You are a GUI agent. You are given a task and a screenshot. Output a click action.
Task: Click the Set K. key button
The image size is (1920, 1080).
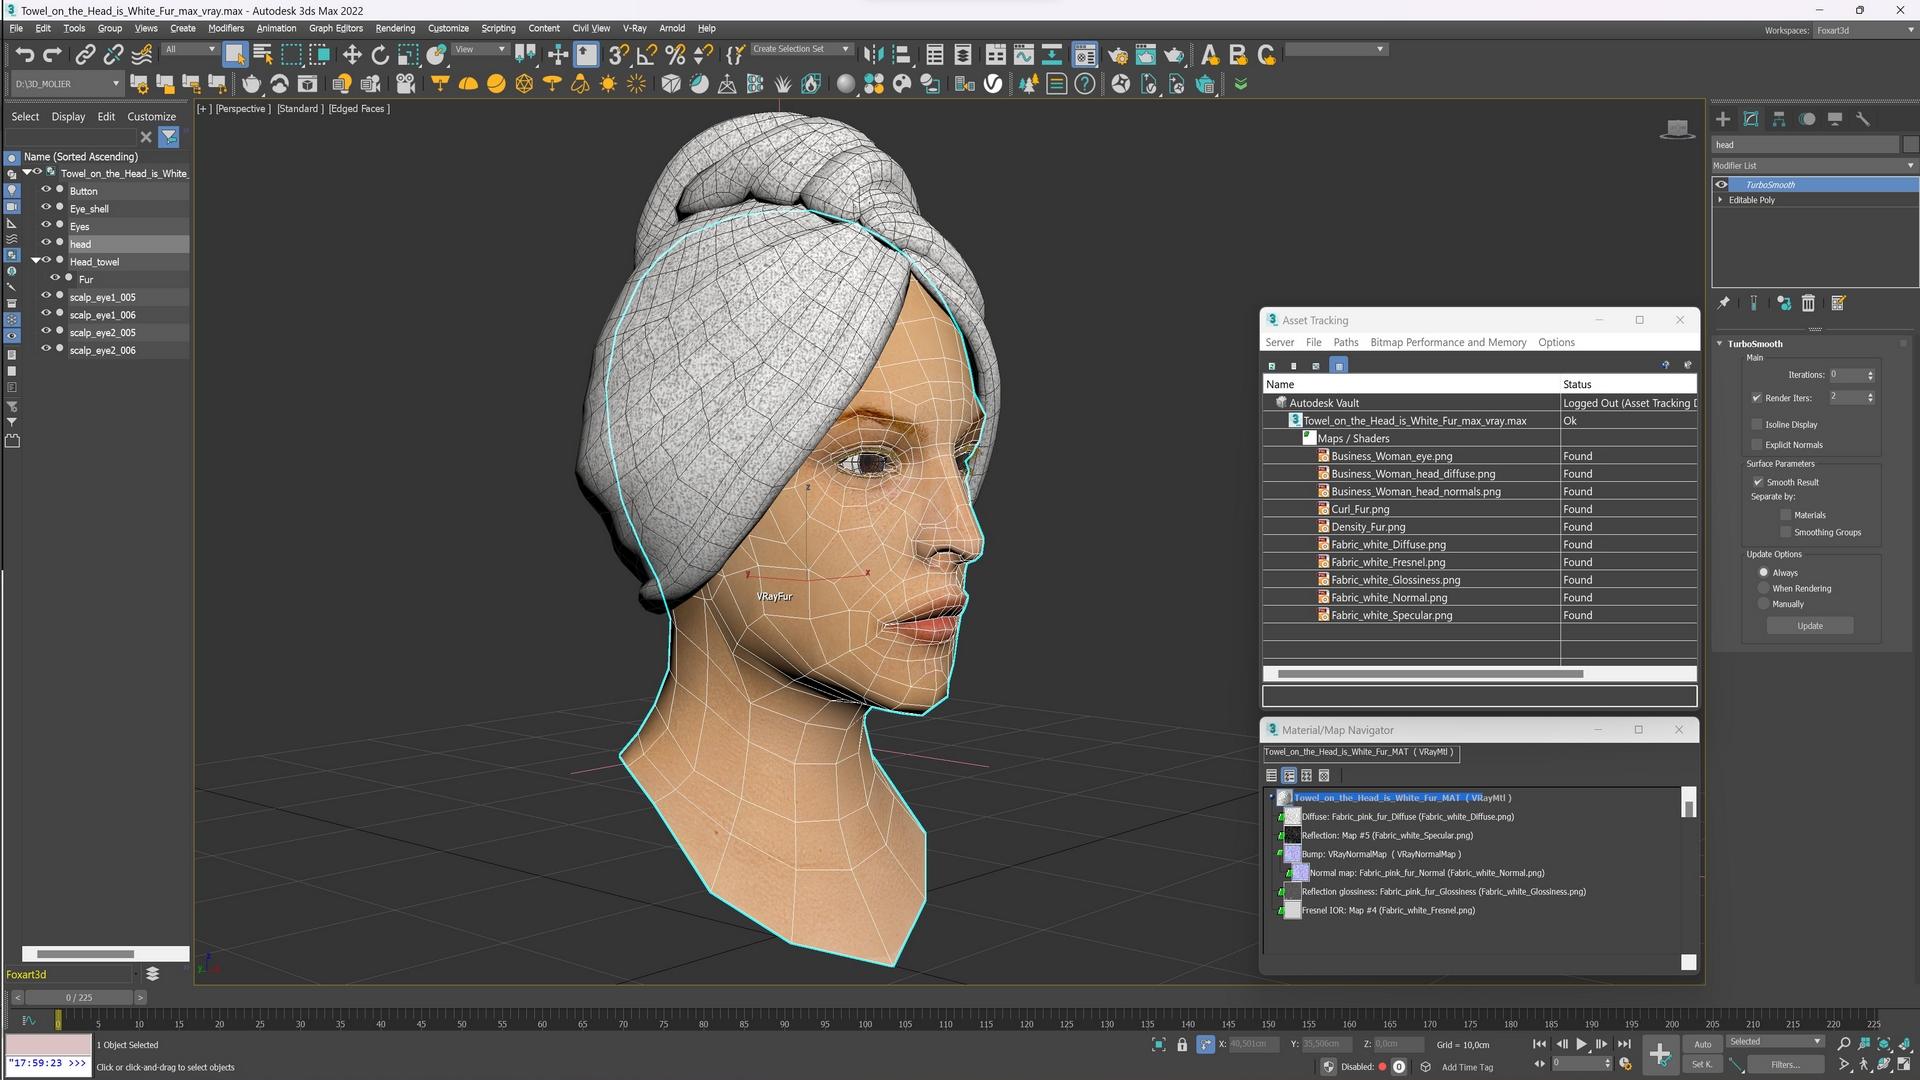coord(1702,1065)
